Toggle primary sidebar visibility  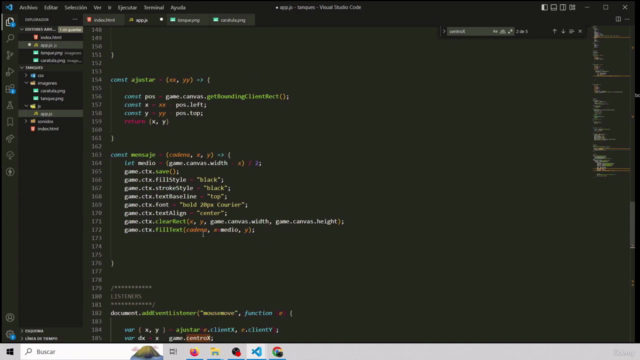pyautogui.click(x=544, y=7)
